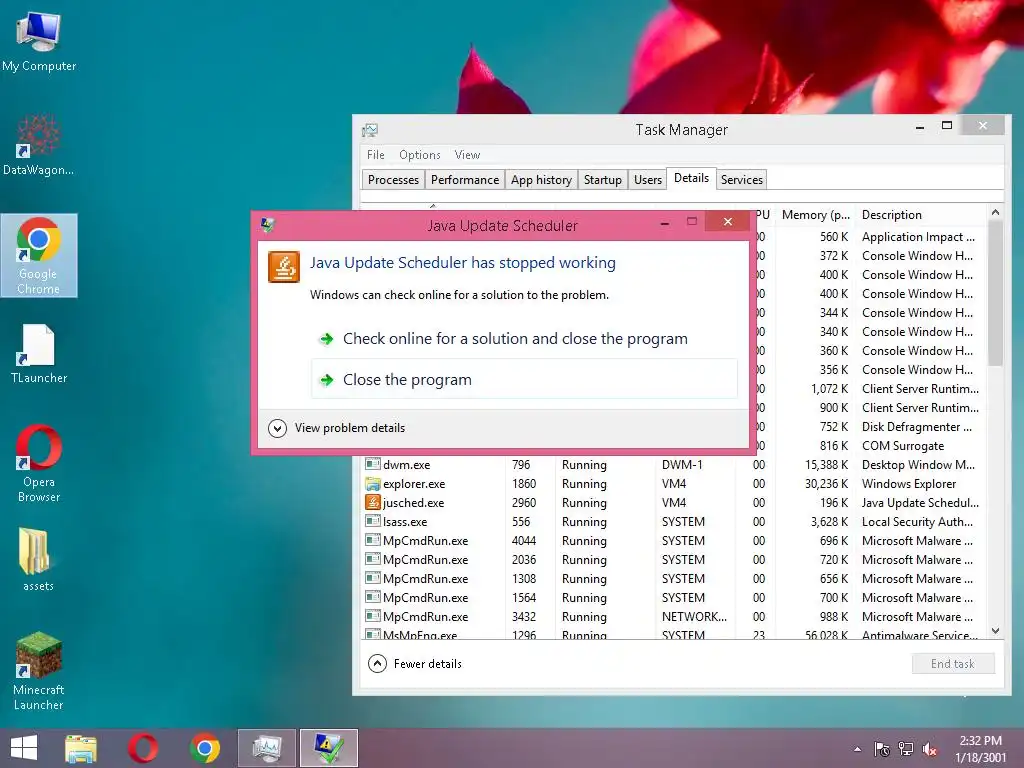The width and height of the screenshot is (1024, 768).
Task: Click the DWM-1 user name cell
Action: (682, 465)
